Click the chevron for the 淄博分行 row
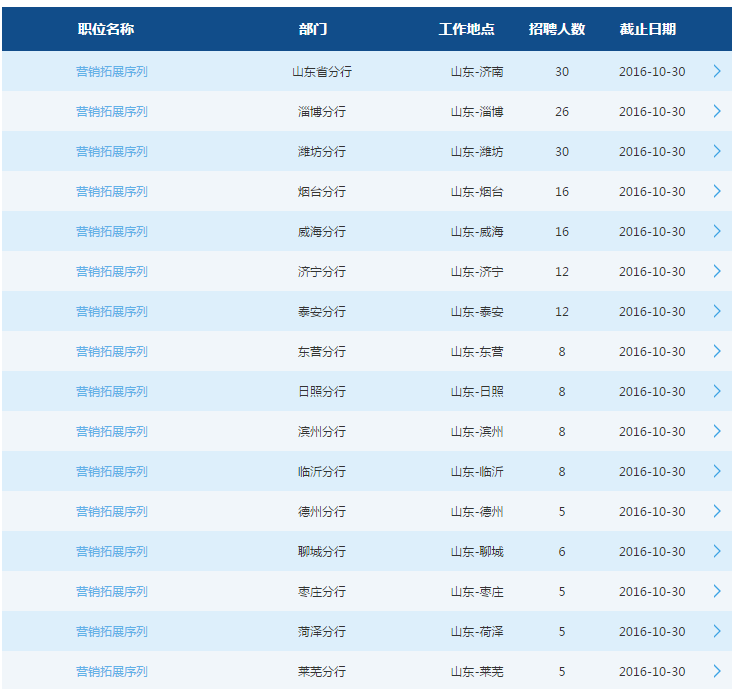This screenshot has width=735, height=689. click(716, 111)
